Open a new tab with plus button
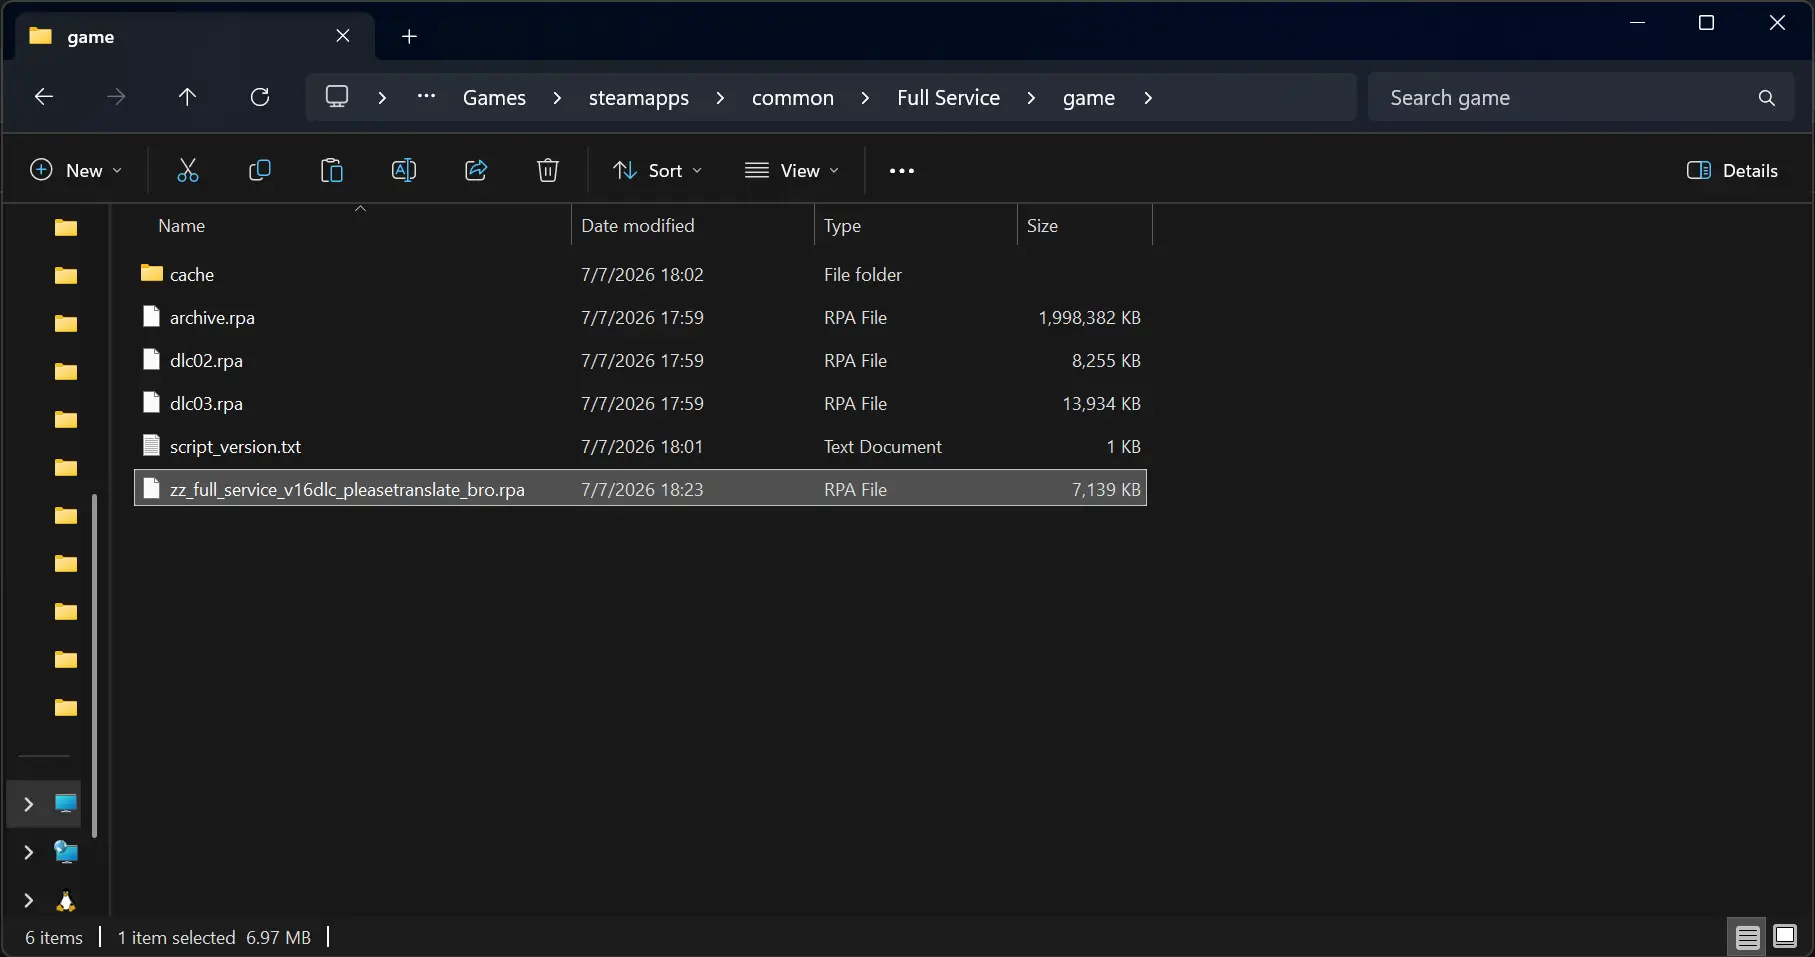This screenshot has width=1815, height=957. pyautogui.click(x=409, y=36)
